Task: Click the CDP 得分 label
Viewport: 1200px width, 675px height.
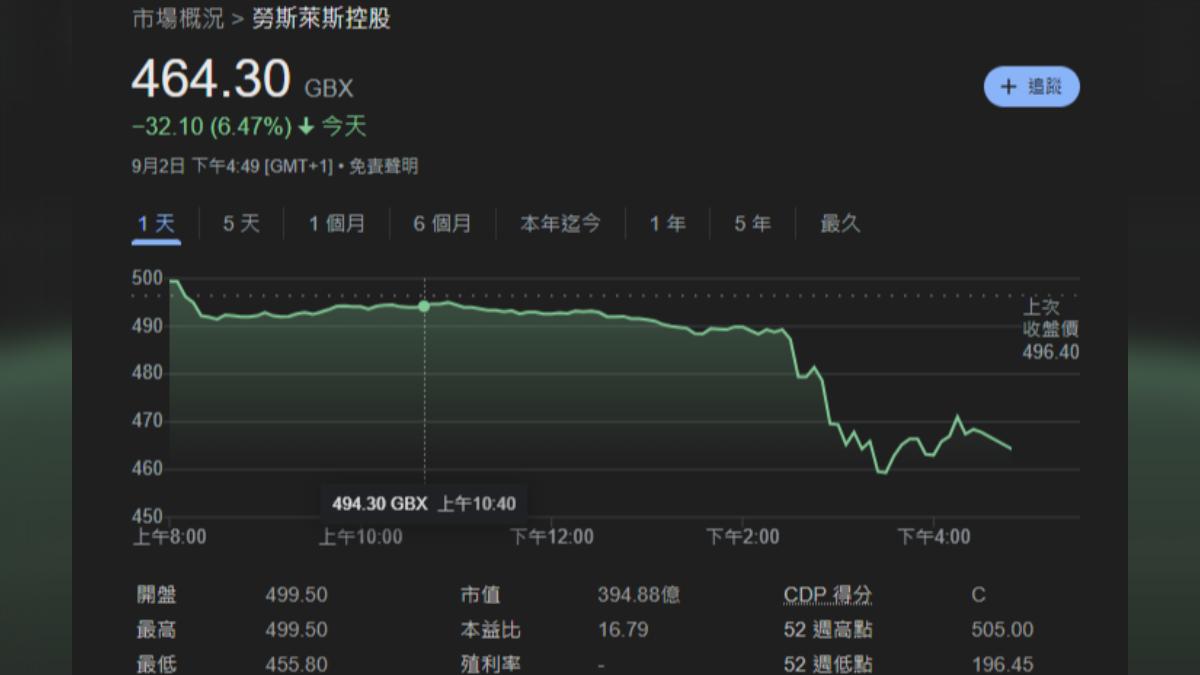Action: click(828, 595)
